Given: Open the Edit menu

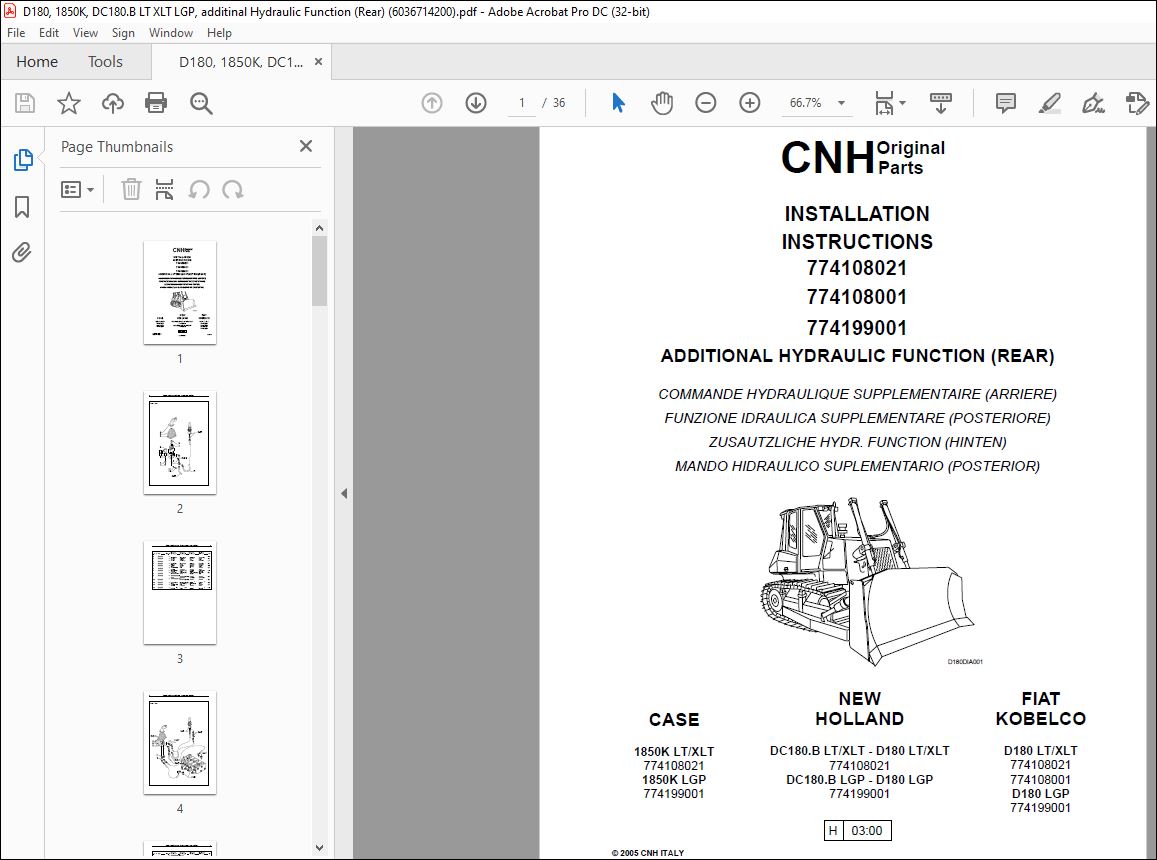Looking at the screenshot, I should [x=49, y=32].
